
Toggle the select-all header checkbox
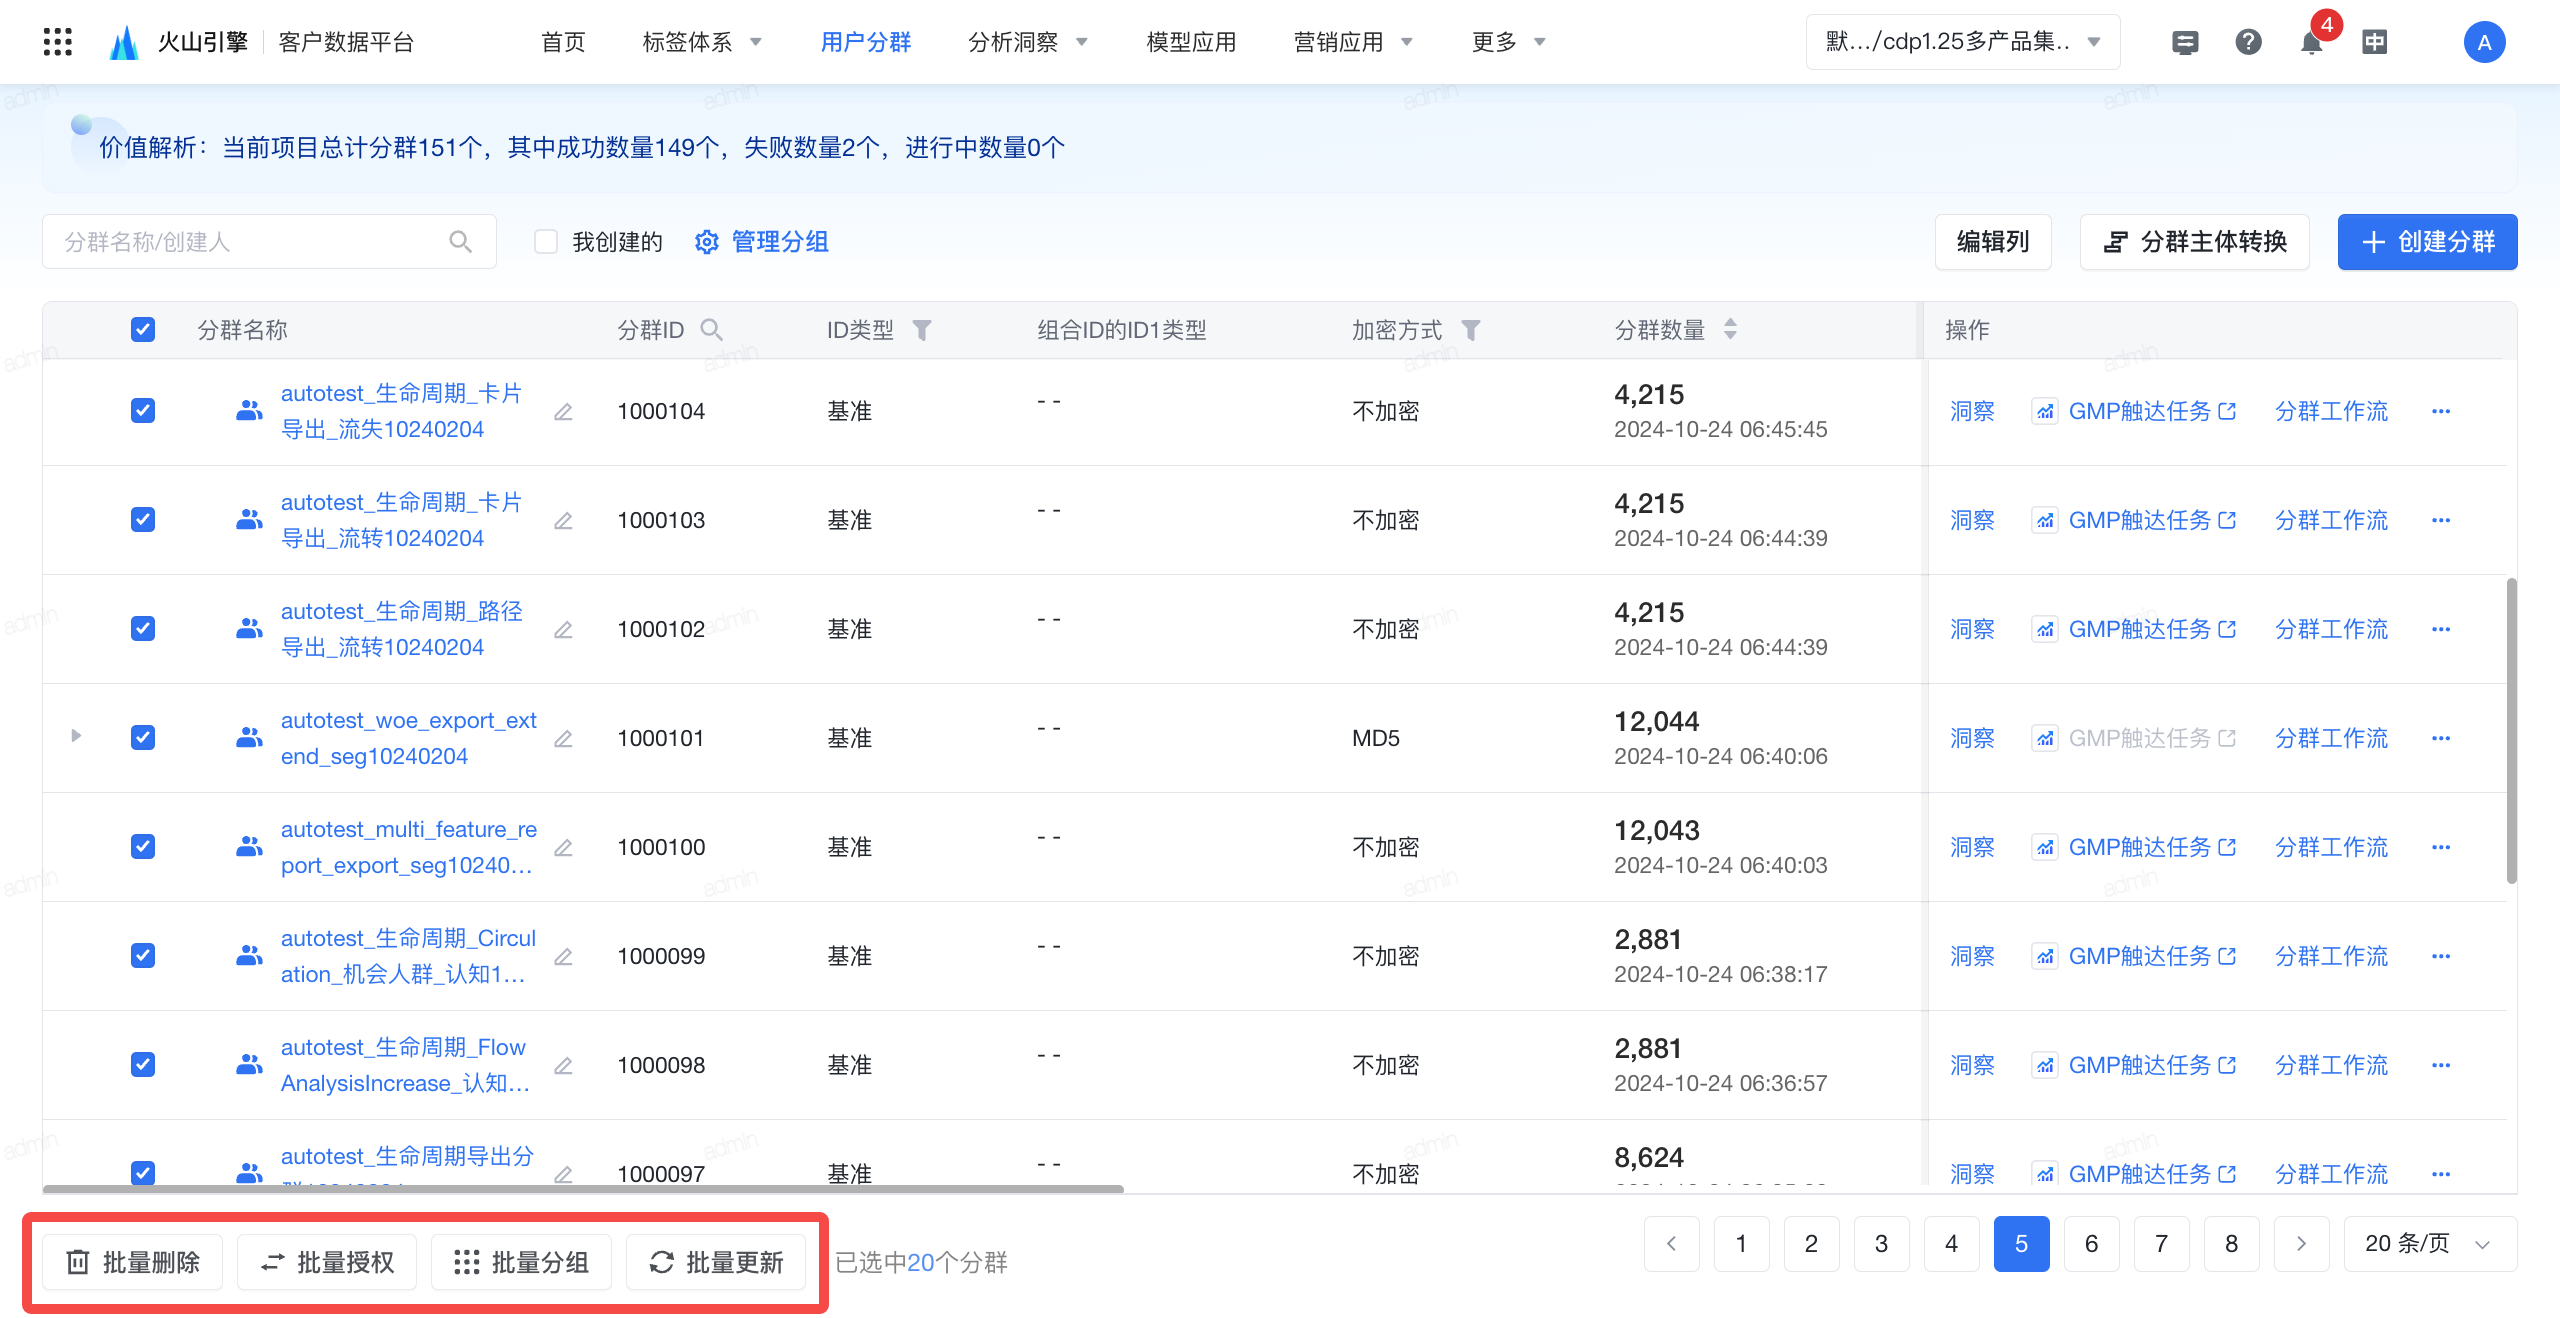coord(143,330)
